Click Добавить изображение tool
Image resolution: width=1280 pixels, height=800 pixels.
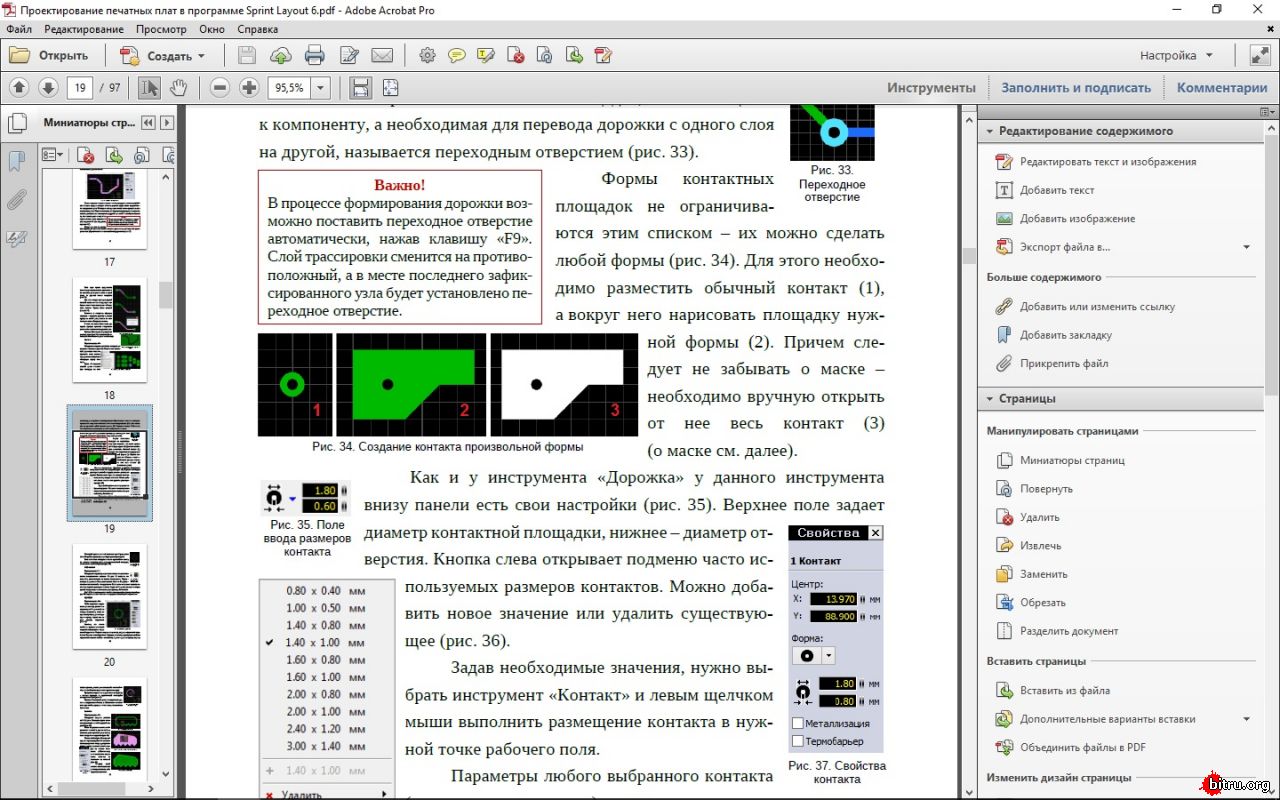[x=1065, y=218]
